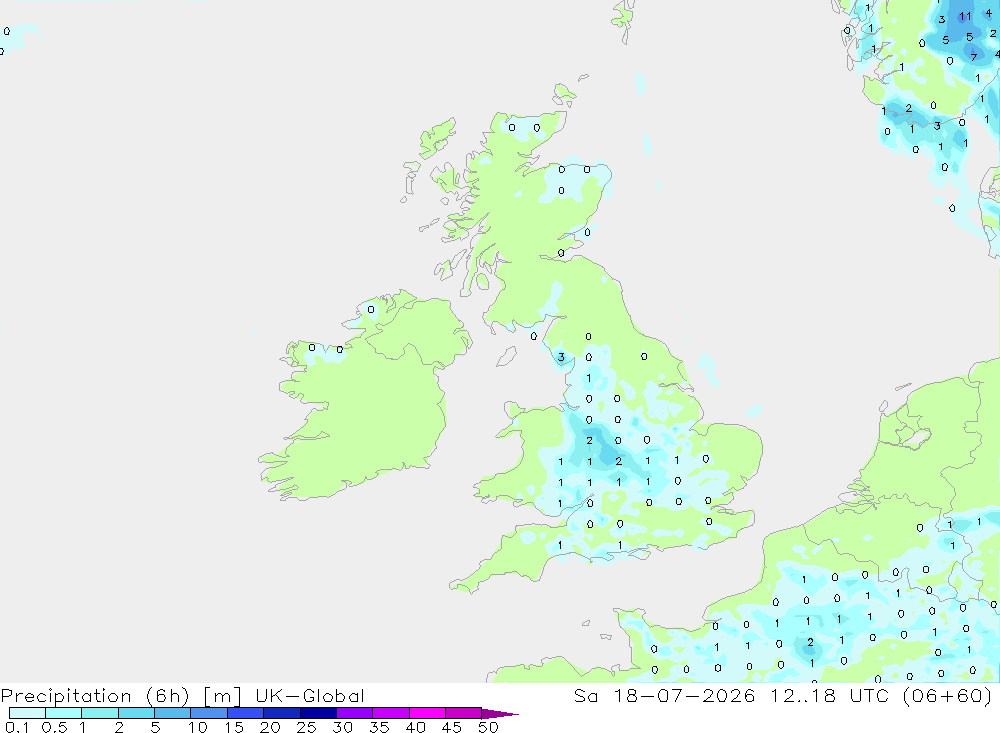Click the 40–45 magenta legend swatch
The image size is (1000, 733).
tap(427, 713)
